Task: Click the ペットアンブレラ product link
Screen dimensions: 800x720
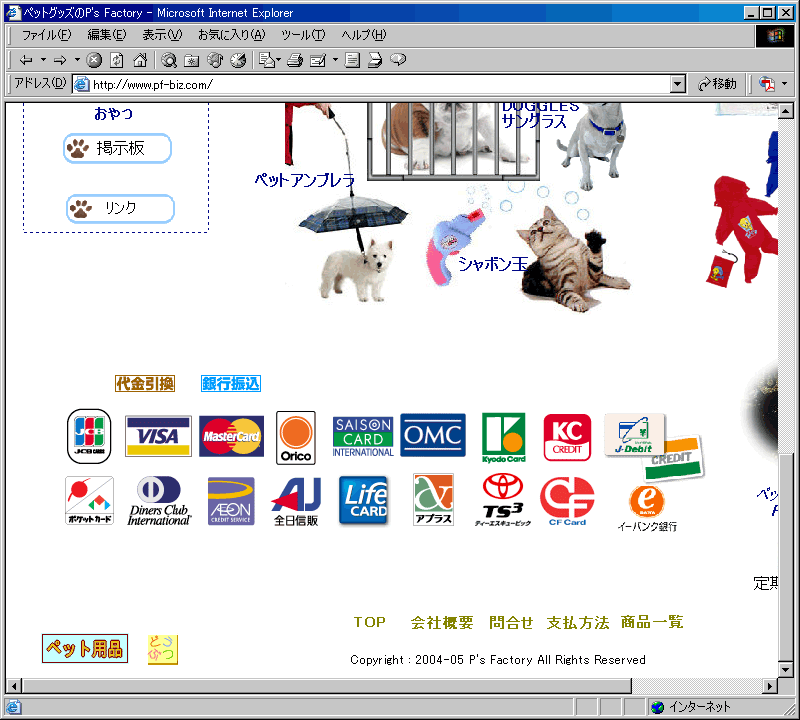Action: pyautogui.click(x=305, y=180)
